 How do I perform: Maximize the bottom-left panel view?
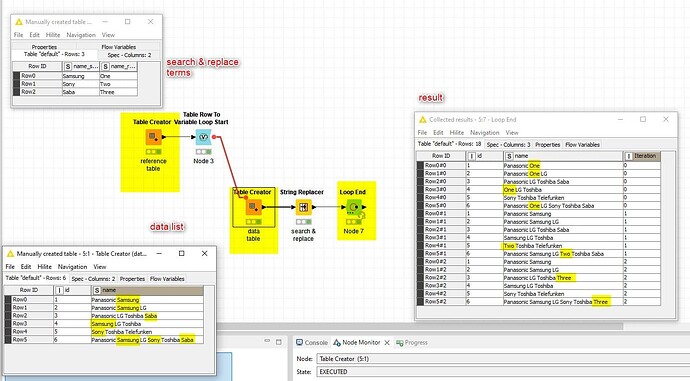pyautogui.click(x=279, y=341)
